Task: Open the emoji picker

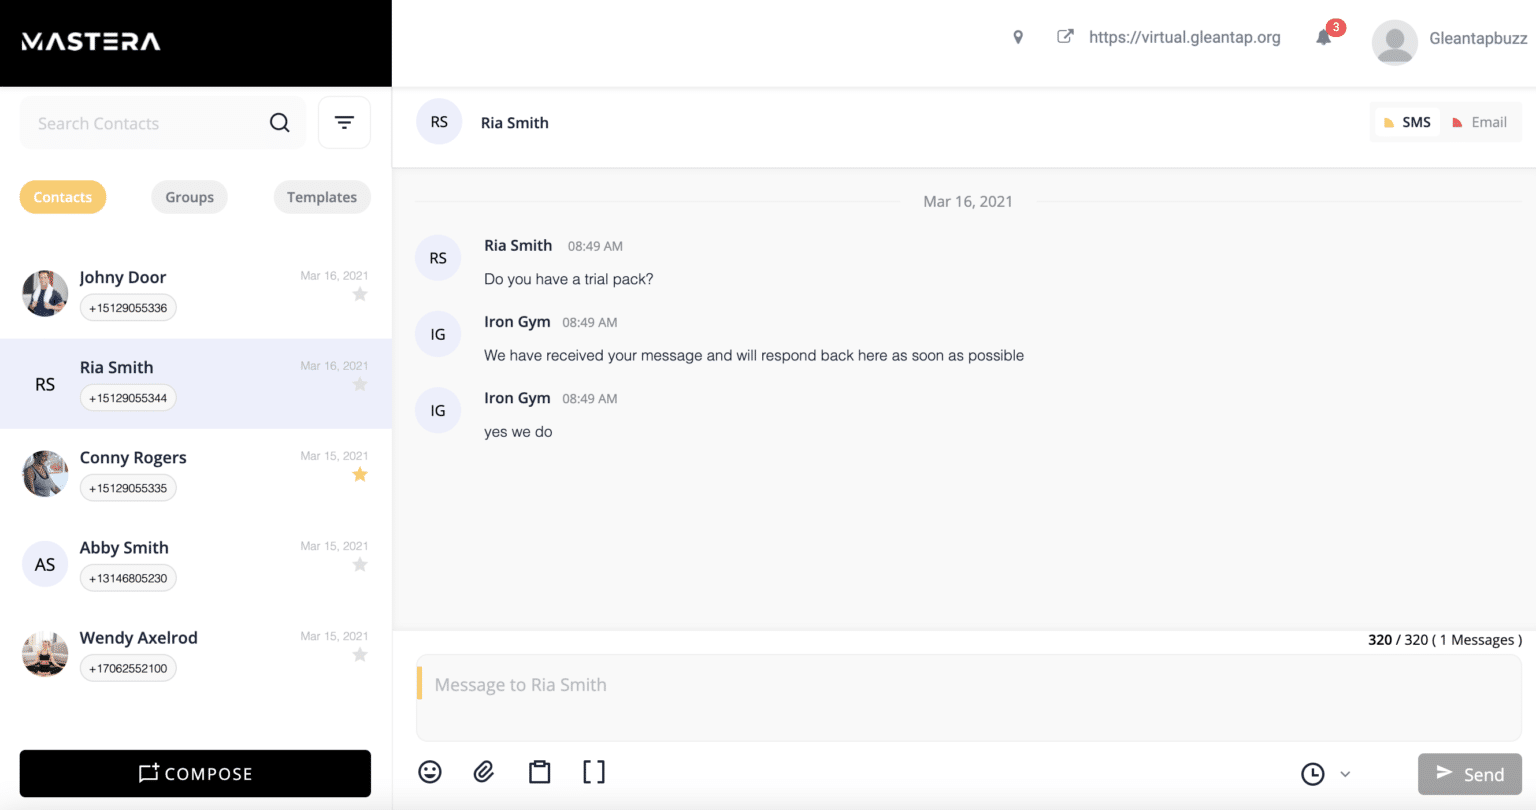Action: 430,771
